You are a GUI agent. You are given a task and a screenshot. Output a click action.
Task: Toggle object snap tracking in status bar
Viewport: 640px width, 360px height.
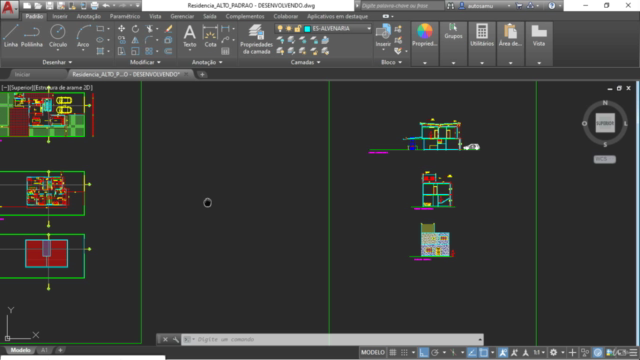coord(472,353)
